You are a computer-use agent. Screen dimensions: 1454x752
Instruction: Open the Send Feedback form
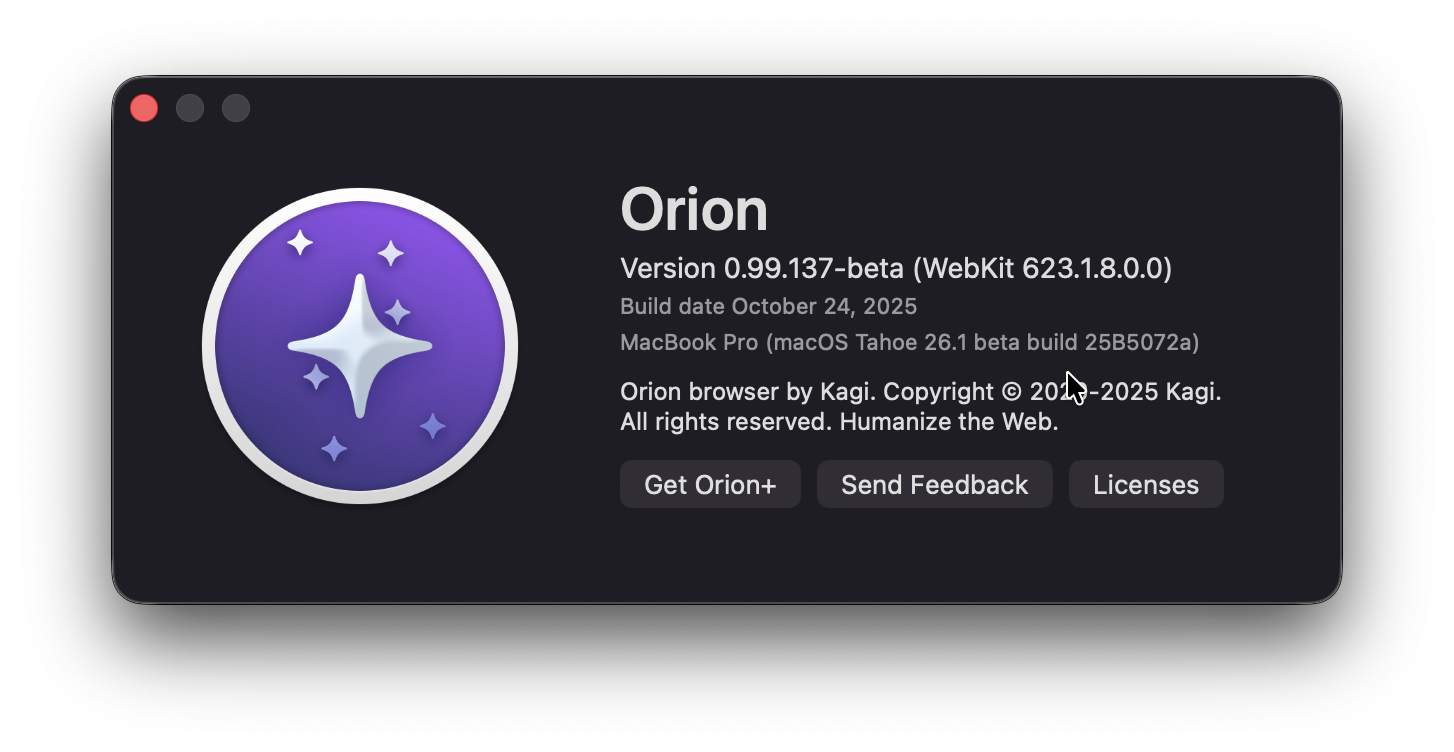coord(934,485)
